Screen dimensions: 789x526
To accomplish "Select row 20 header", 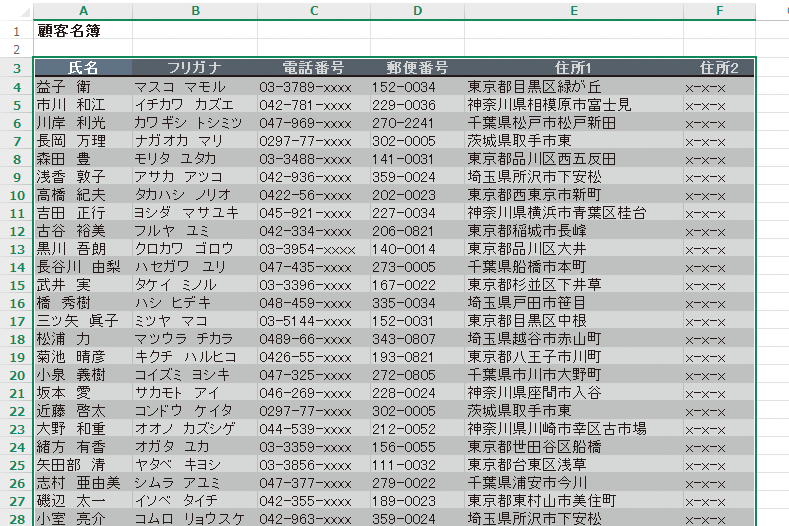I will pos(17,375).
